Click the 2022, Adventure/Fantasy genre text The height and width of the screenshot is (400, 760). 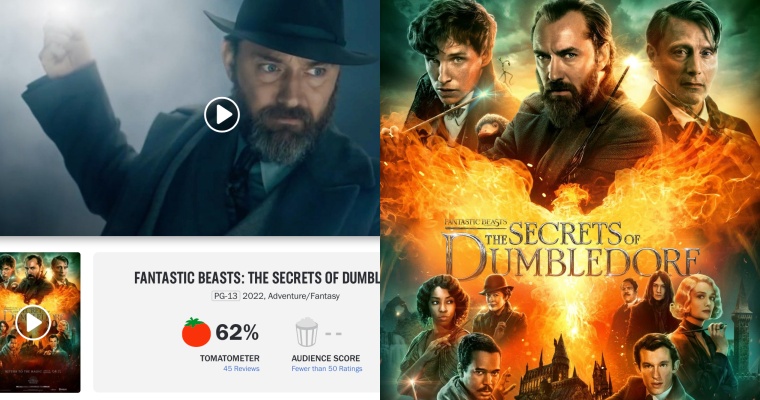291,296
